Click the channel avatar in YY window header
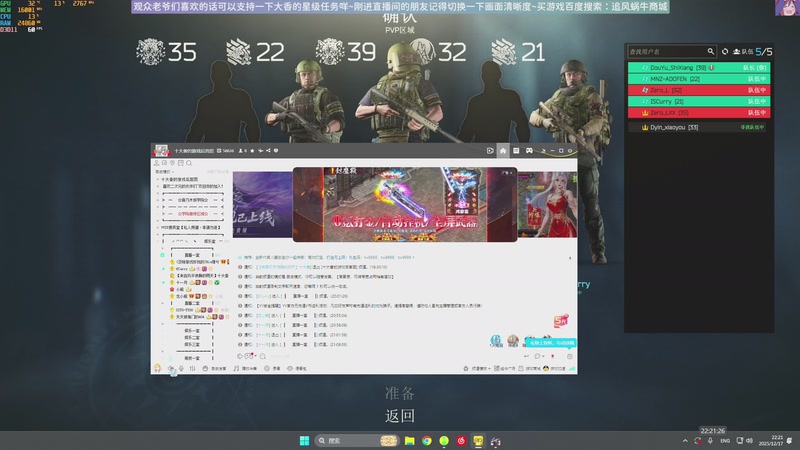Screen dimensions: 800x450 pos(161,151)
